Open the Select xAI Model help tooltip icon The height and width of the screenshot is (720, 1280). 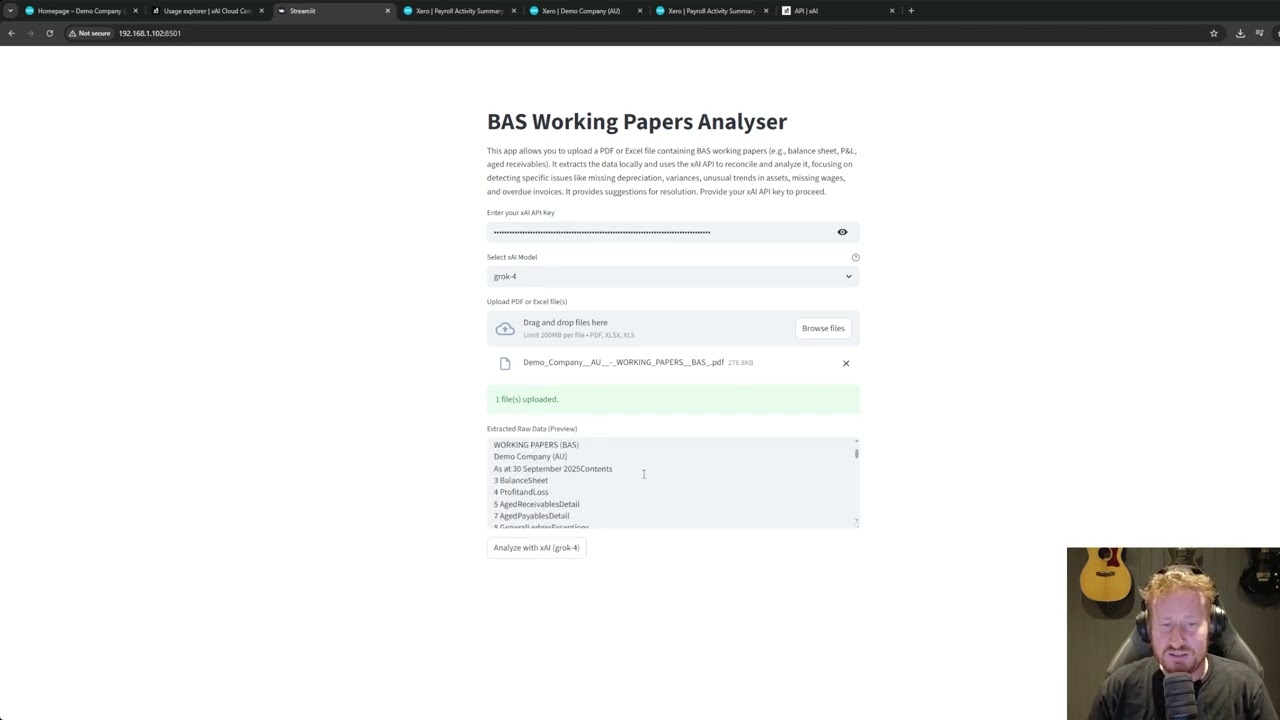[855, 257]
